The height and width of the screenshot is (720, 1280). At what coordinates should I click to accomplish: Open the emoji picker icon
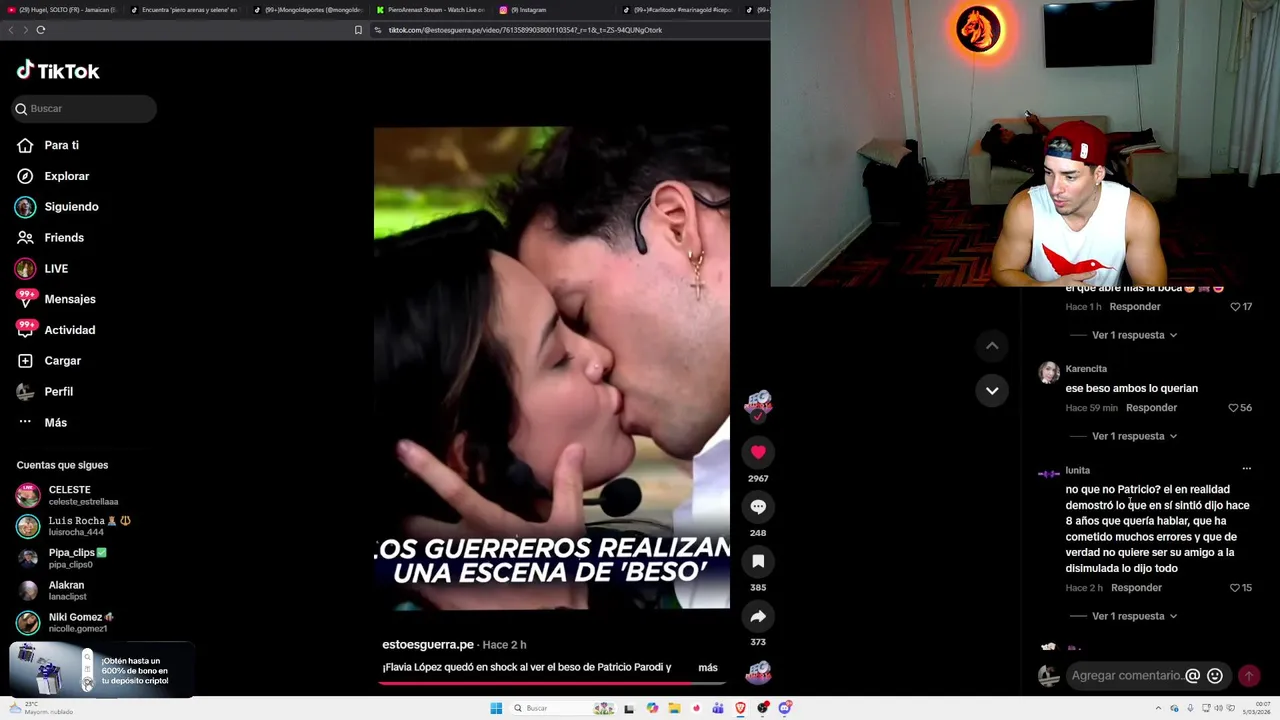(x=1215, y=676)
